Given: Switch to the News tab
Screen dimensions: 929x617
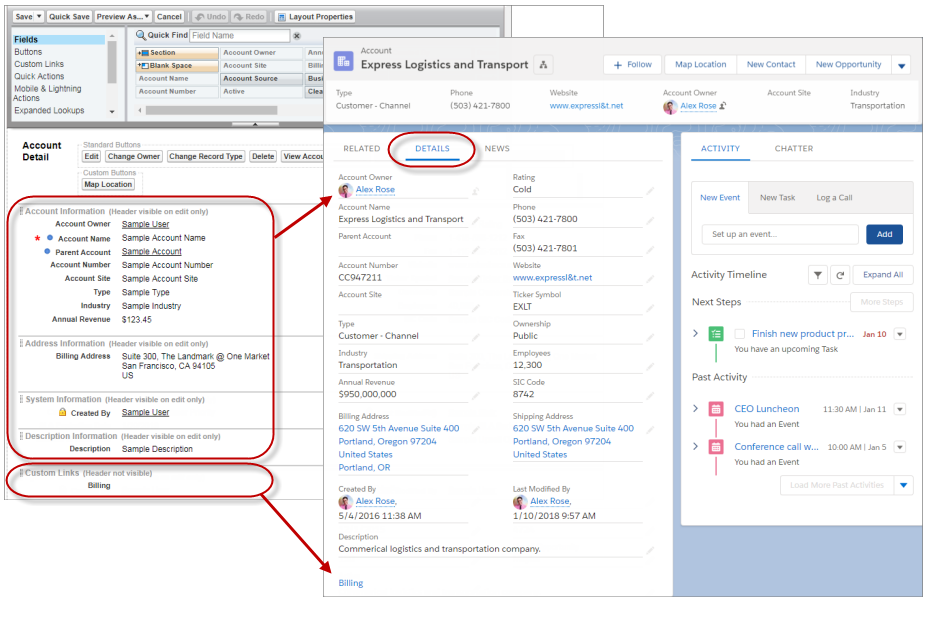Looking at the screenshot, I should 497,149.
